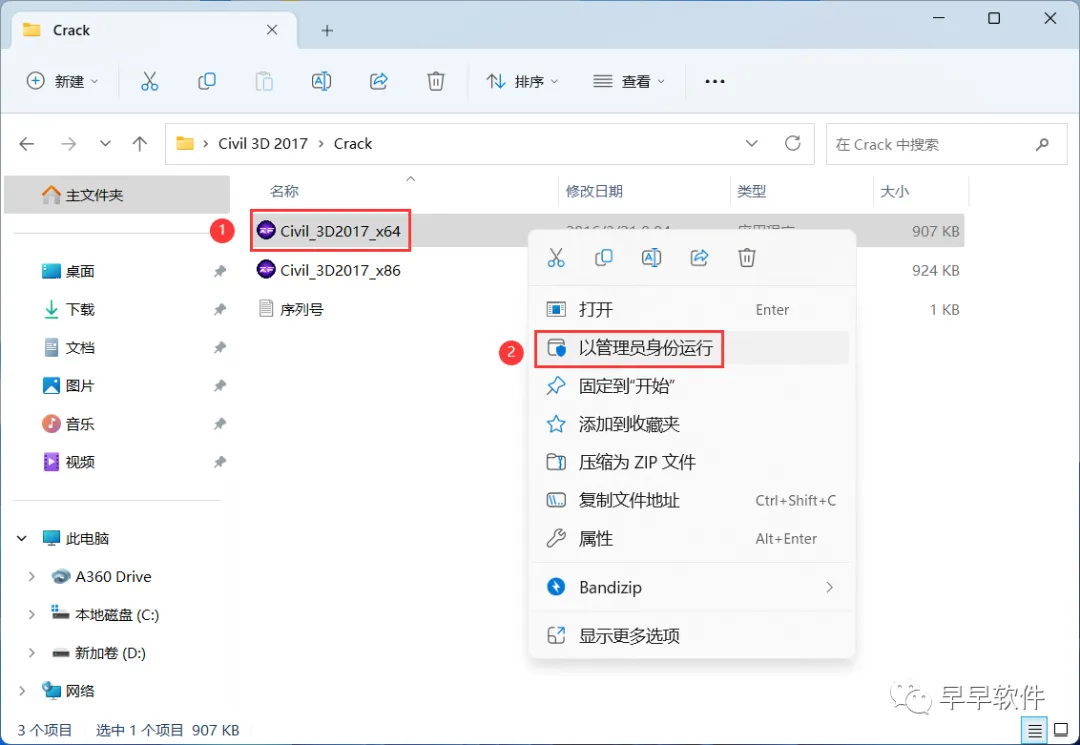The width and height of the screenshot is (1080, 745).
Task: Close the Crack tab
Action: (x=272, y=30)
